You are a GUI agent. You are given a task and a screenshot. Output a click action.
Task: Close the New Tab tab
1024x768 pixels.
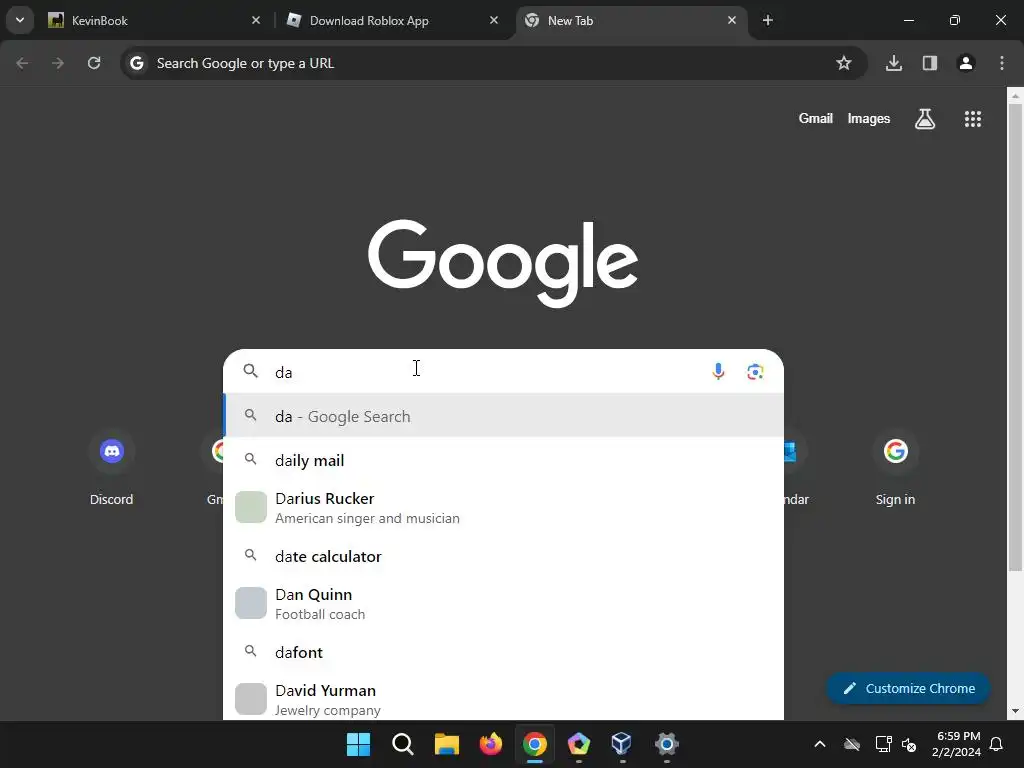732,20
